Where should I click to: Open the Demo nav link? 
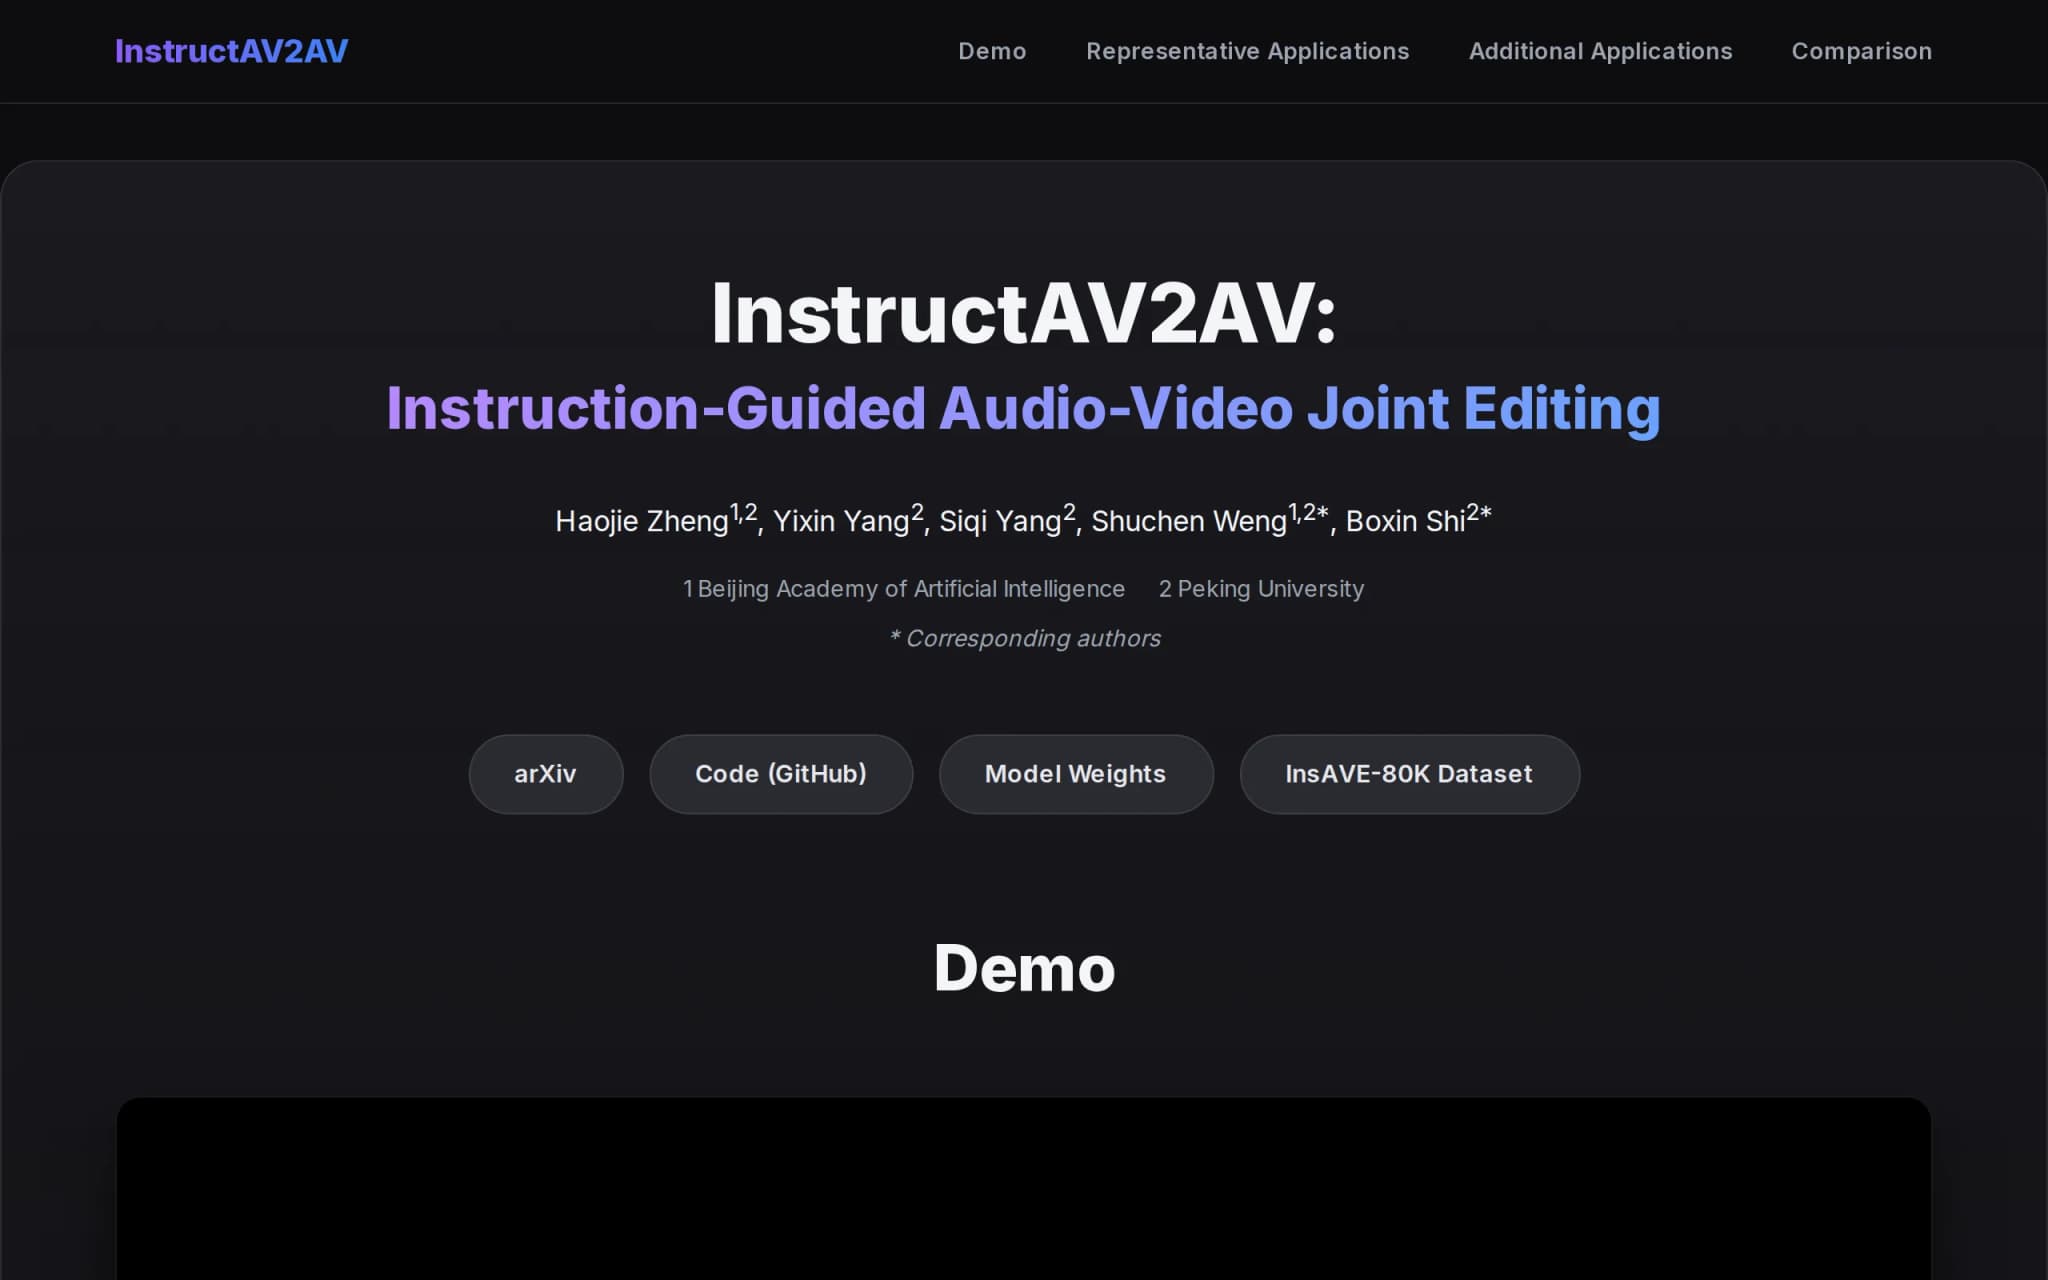[x=992, y=51]
